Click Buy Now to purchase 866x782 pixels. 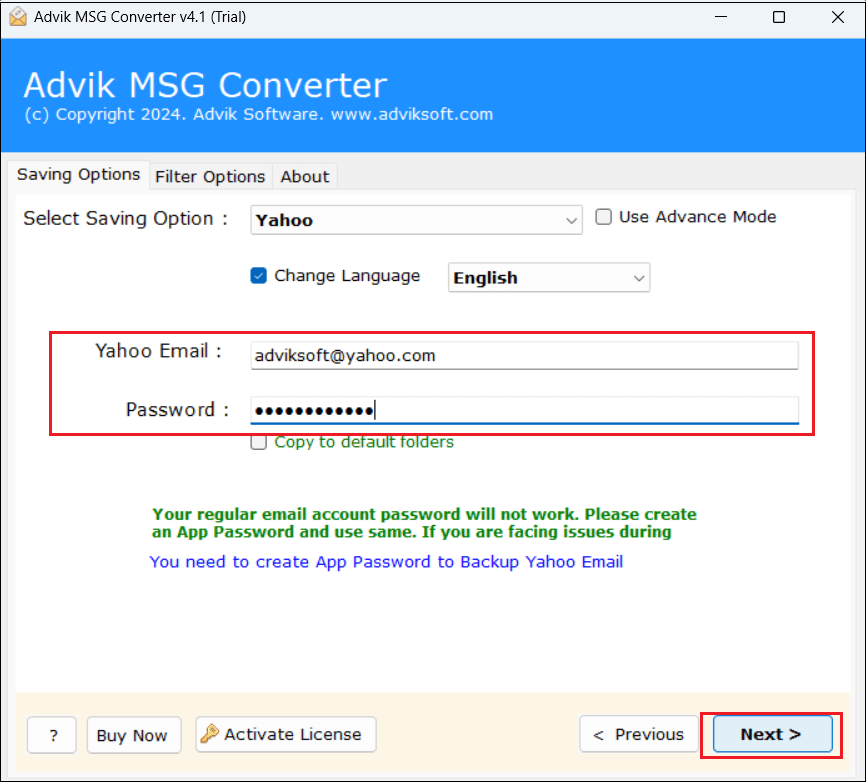click(x=133, y=734)
